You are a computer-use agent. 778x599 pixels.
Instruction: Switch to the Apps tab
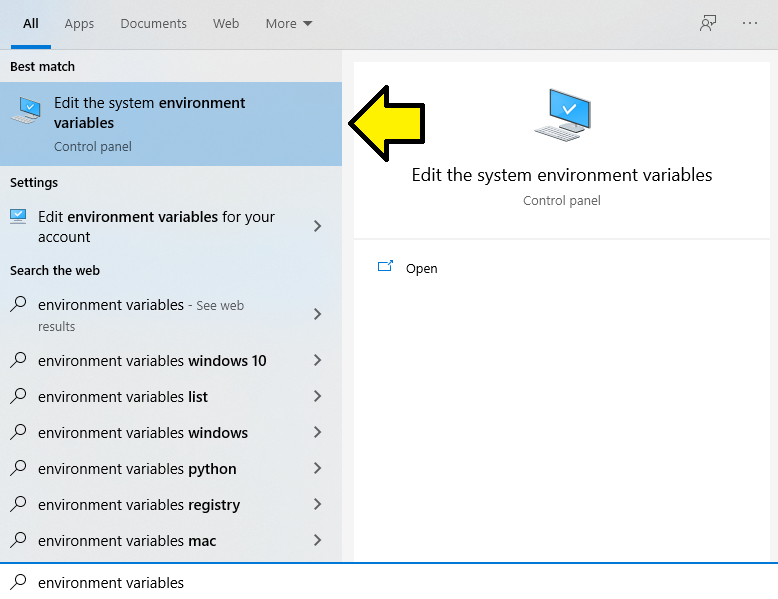[x=79, y=23]
